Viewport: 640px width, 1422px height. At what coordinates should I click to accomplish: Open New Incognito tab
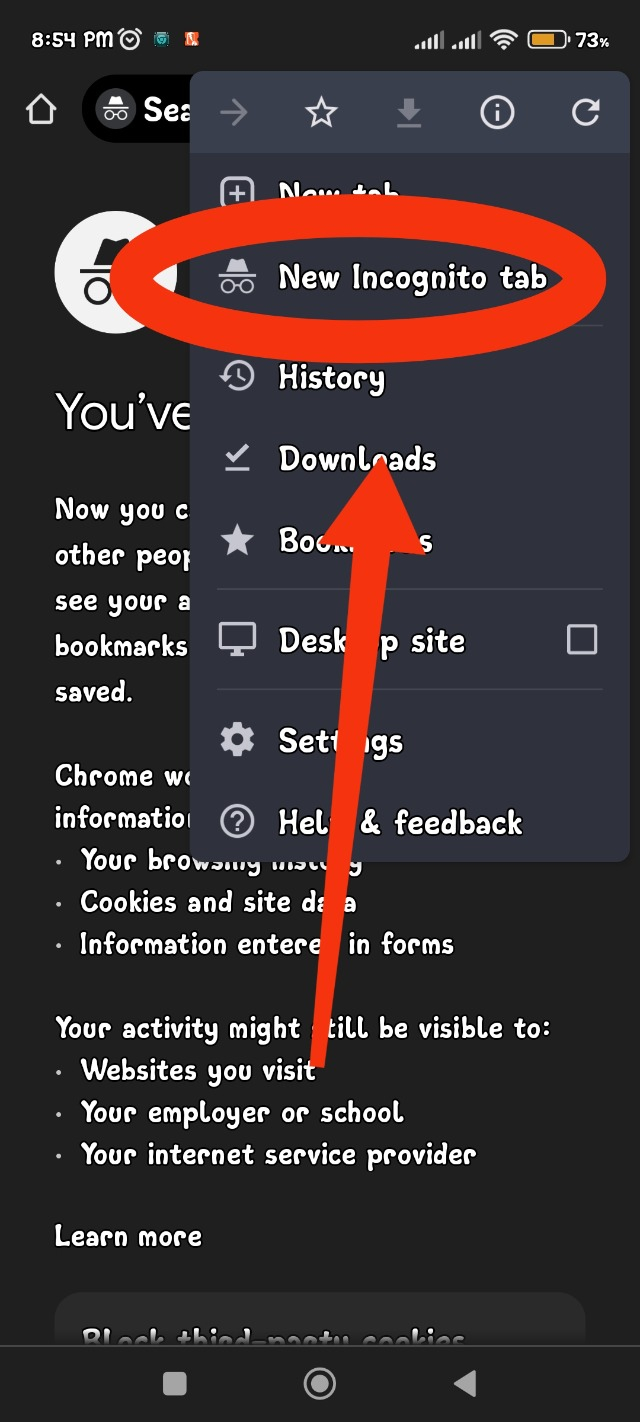410,277
